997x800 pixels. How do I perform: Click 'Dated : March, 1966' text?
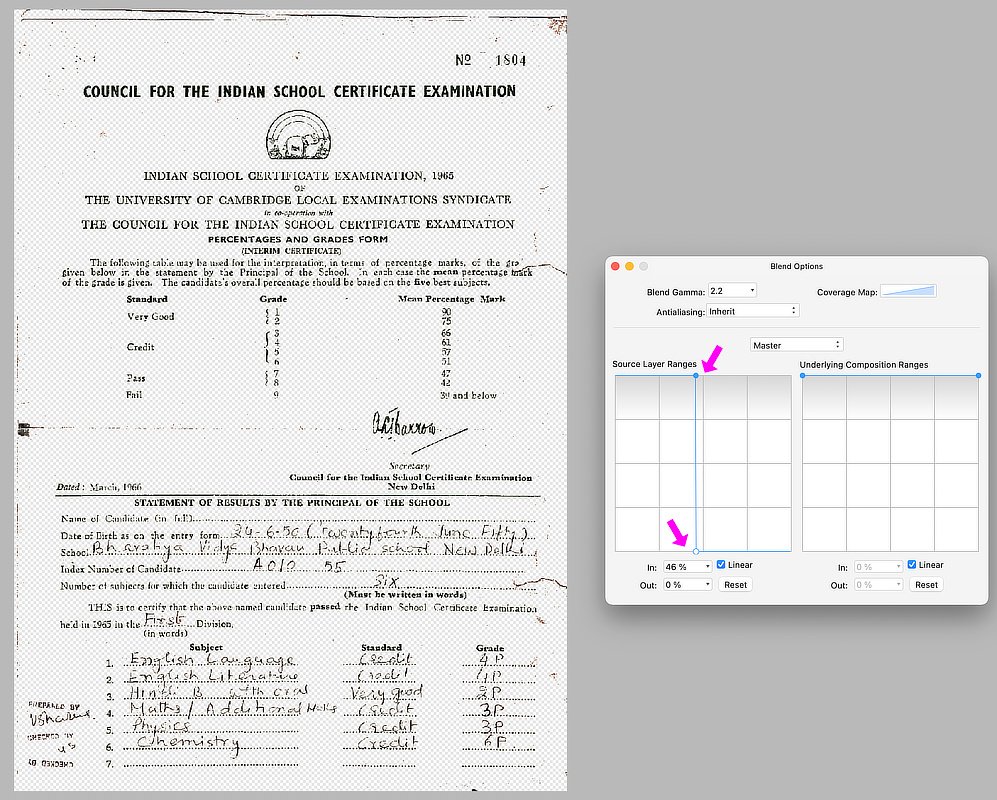point(99,487)
